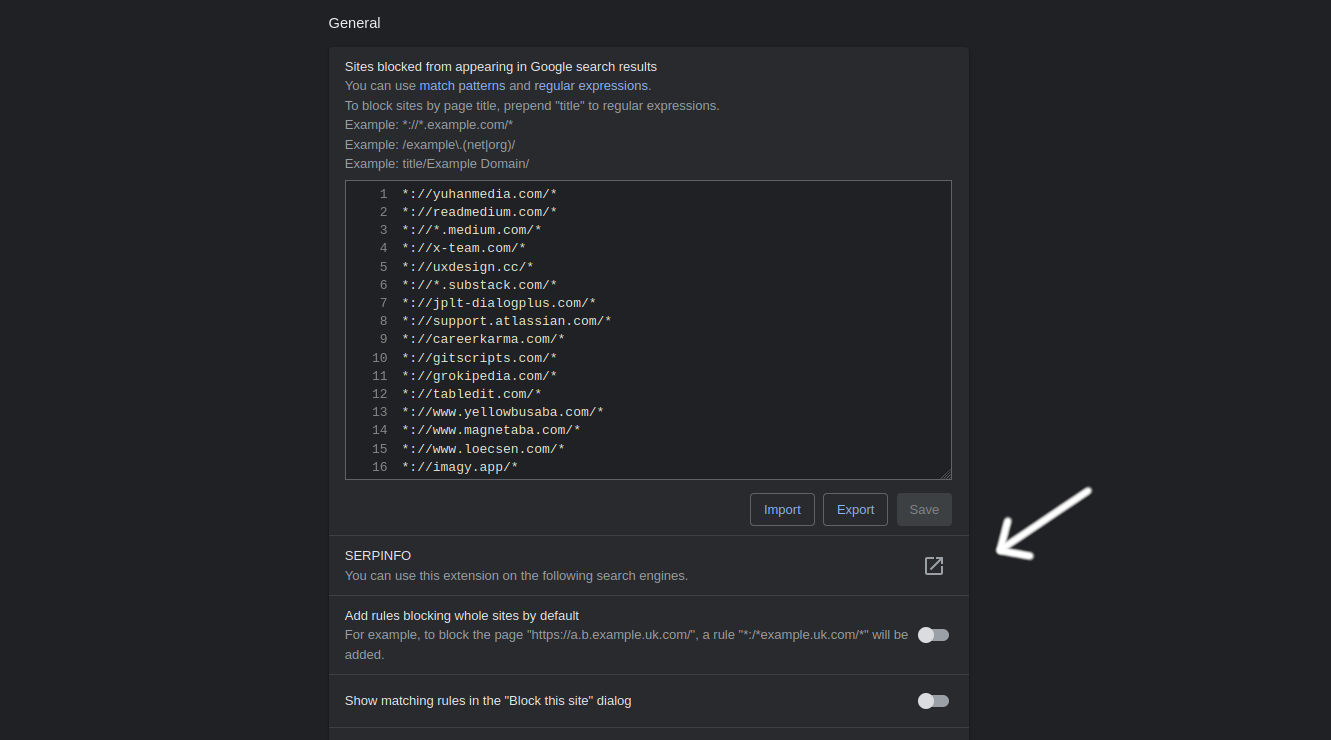Enable "Add rules blocking whole sites by default"
Image resolution: width=1331 pixels, height=740 pixels.
pos(933,635)
